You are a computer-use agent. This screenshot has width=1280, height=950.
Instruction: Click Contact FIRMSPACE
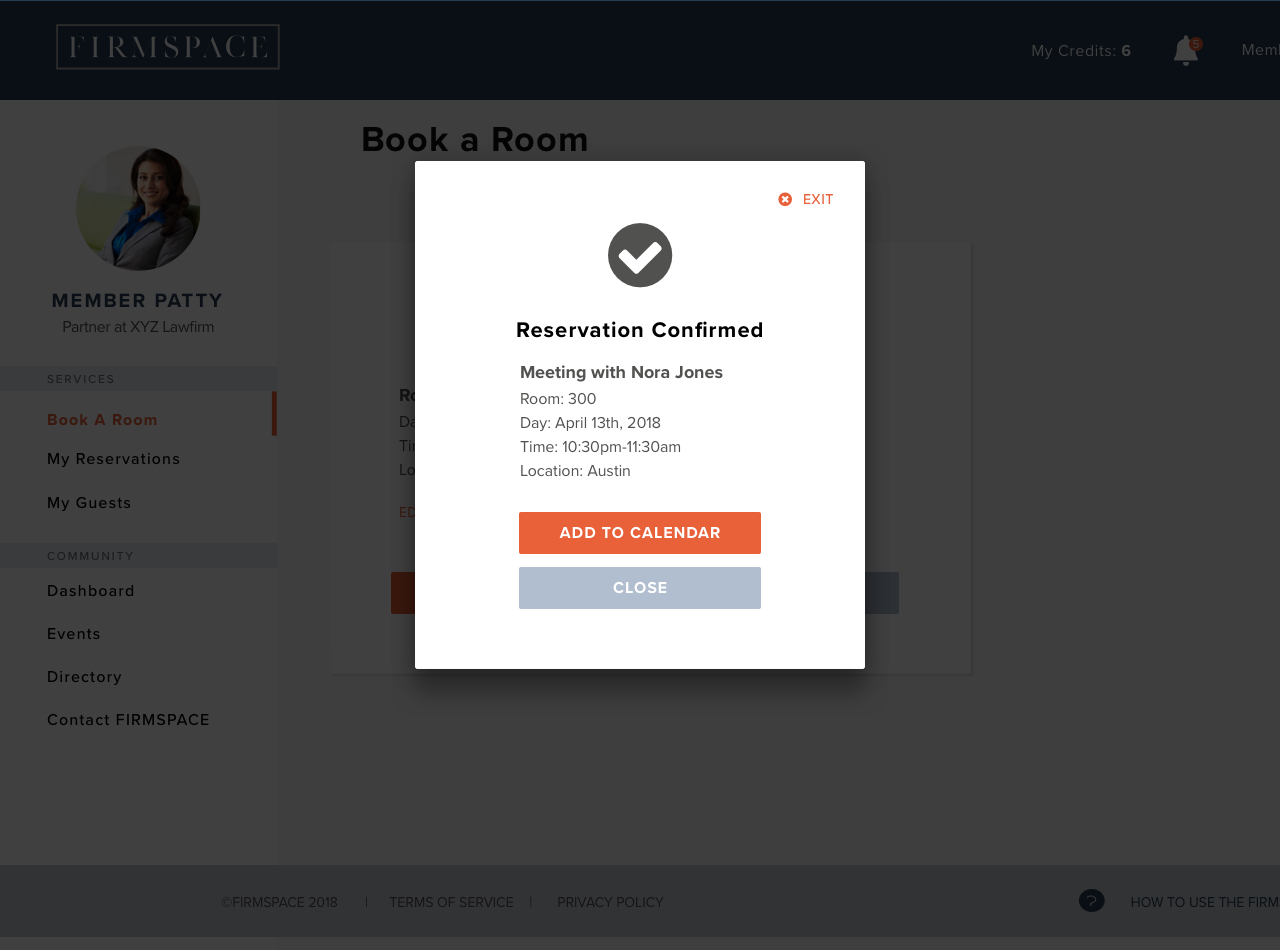[128, 720]
